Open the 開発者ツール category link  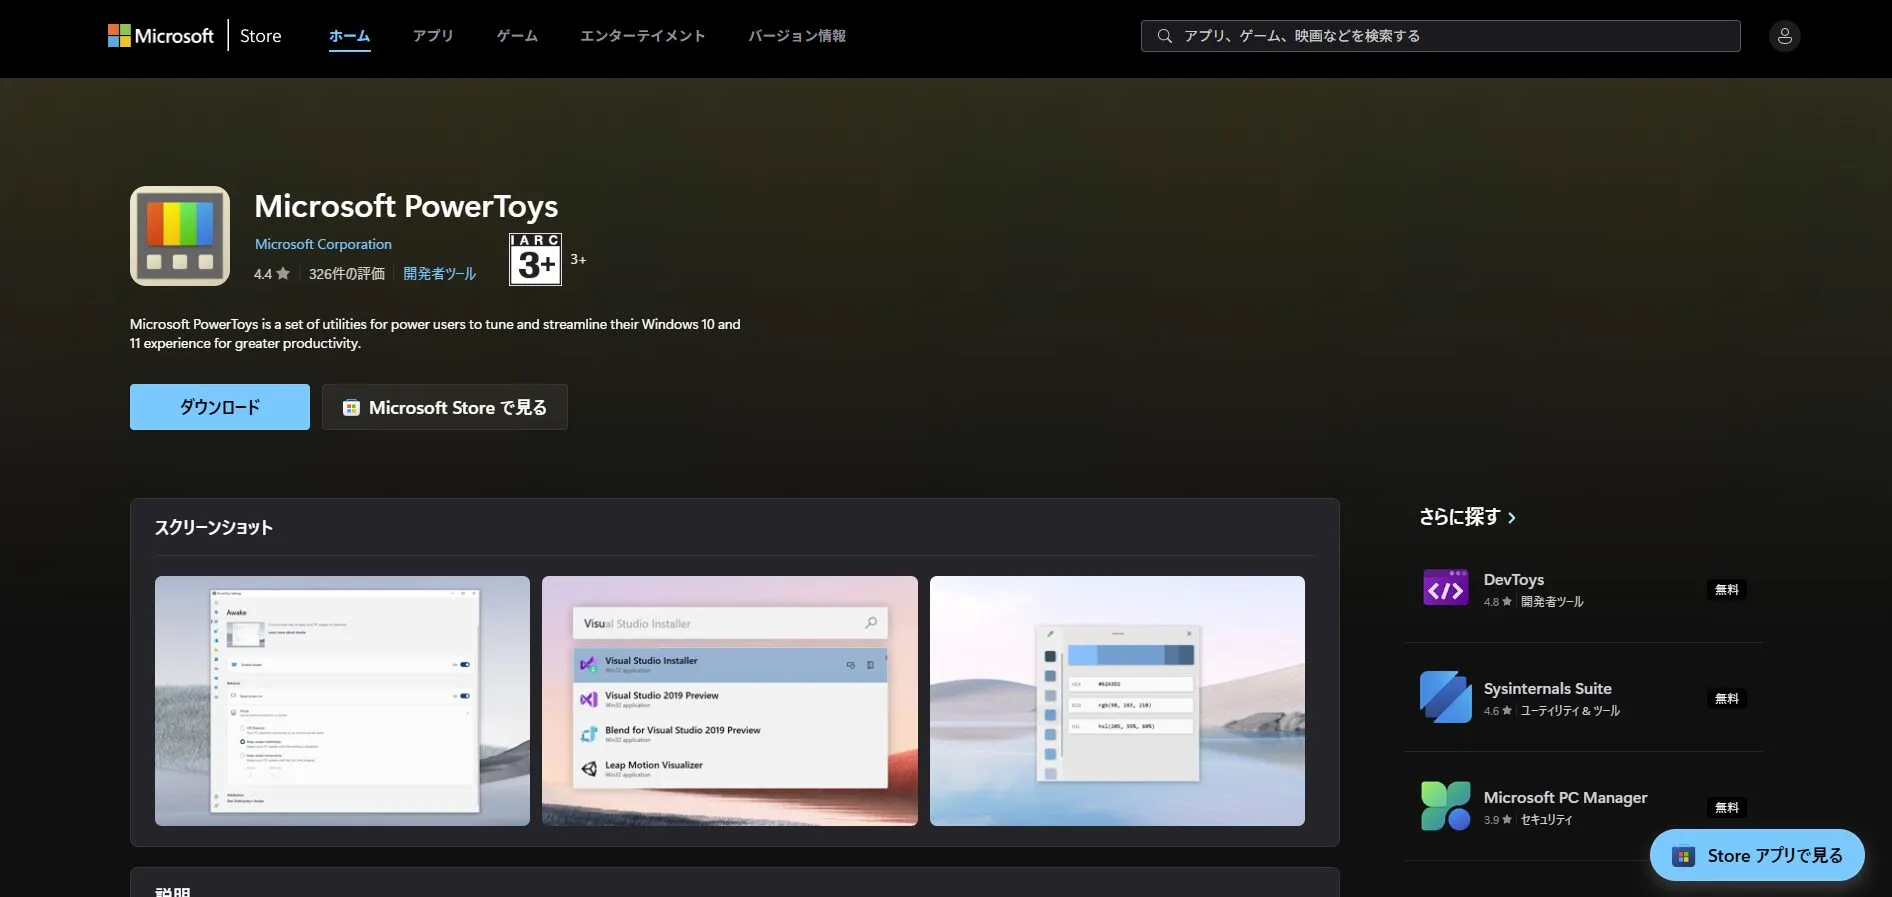tap(439, 274)
